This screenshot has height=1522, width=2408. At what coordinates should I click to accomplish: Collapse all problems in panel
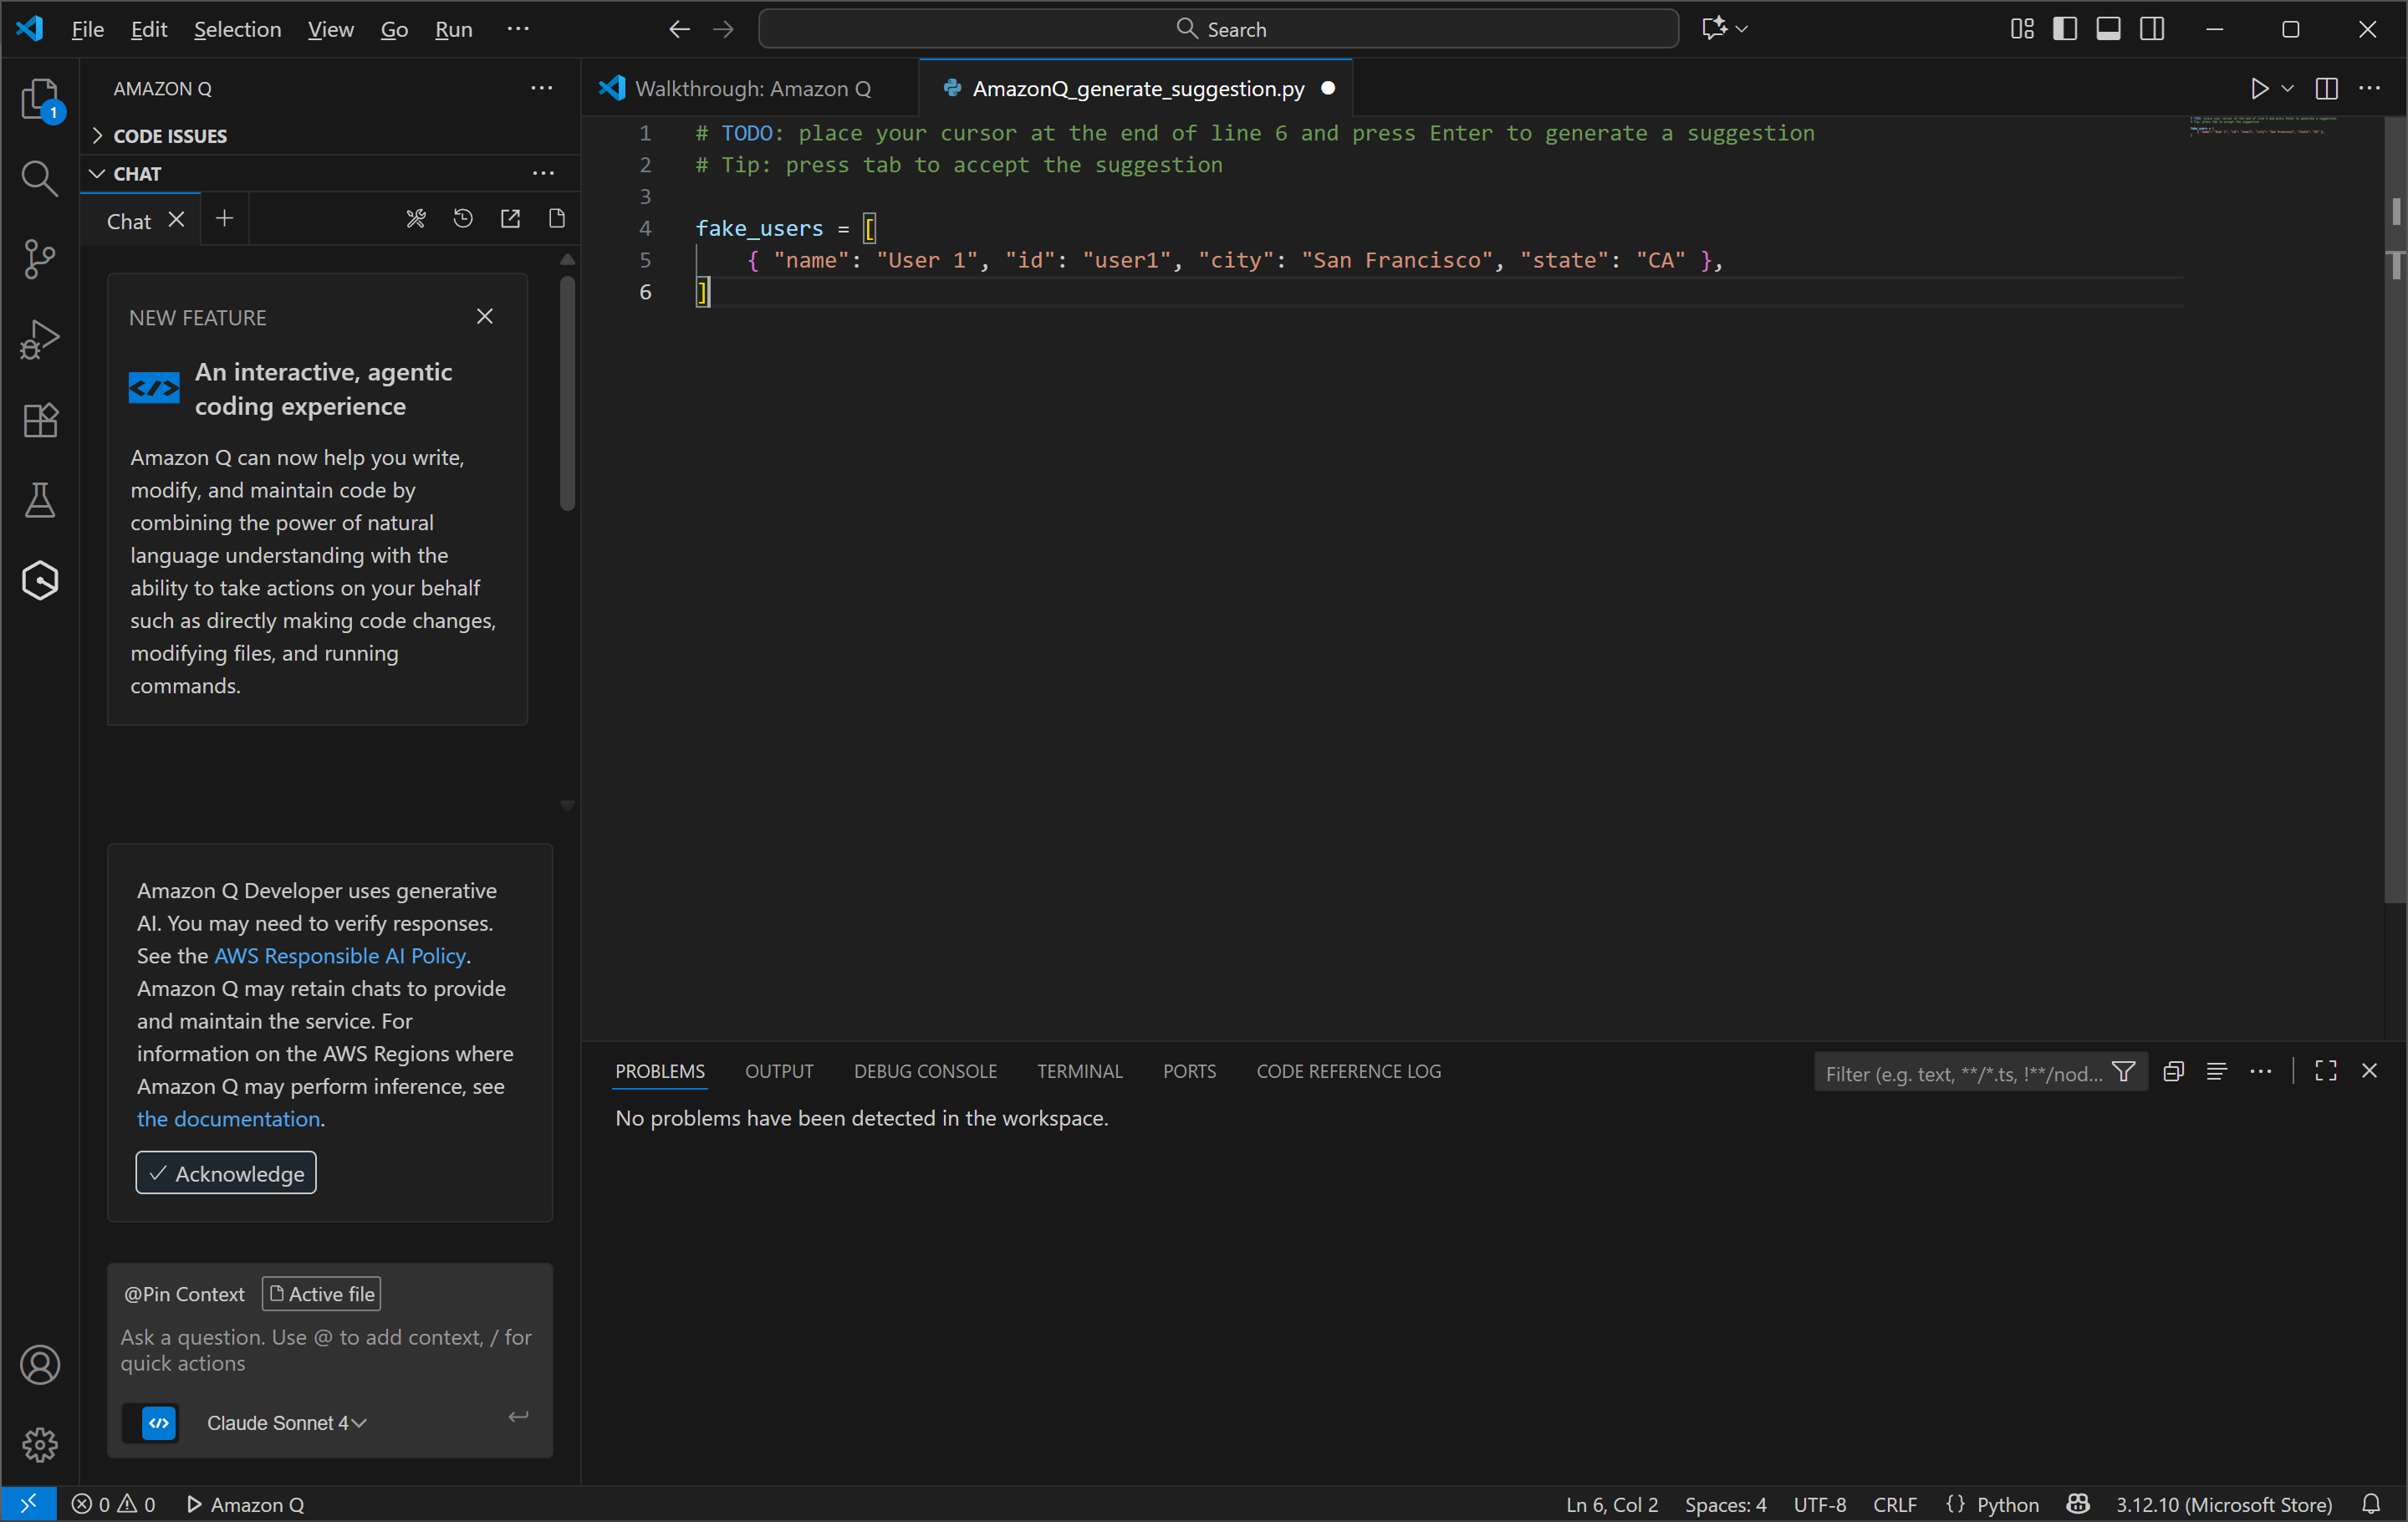pyautogui.click(x=2173, y=1072)
